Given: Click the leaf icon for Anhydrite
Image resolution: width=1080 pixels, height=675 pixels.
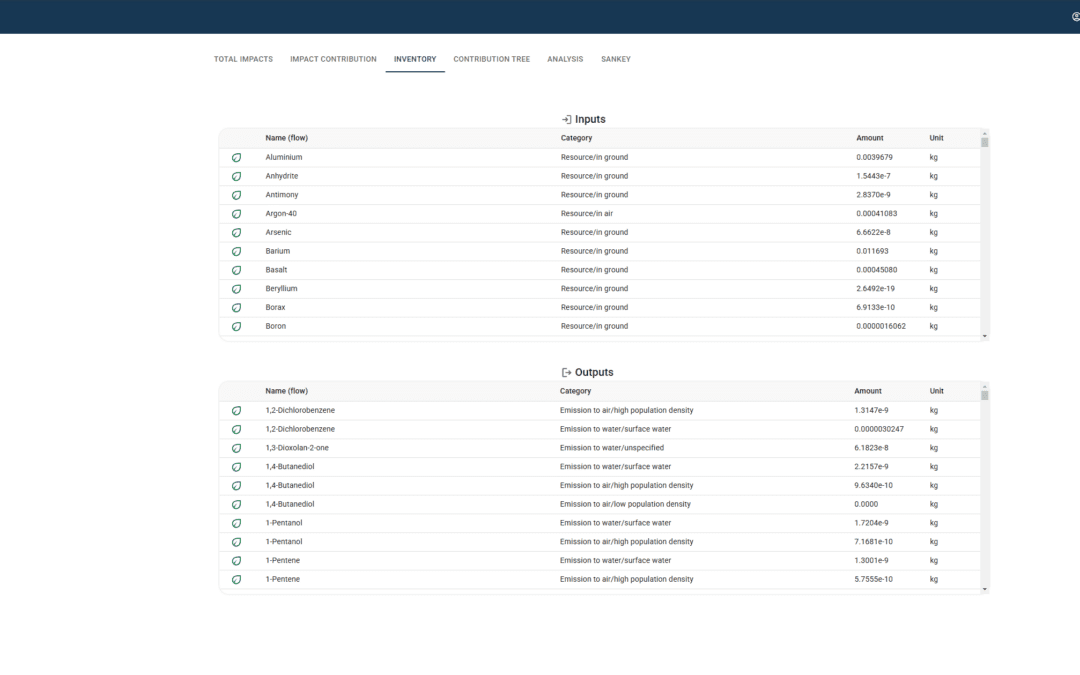Looking at the screenshot, I should (236, 176).
